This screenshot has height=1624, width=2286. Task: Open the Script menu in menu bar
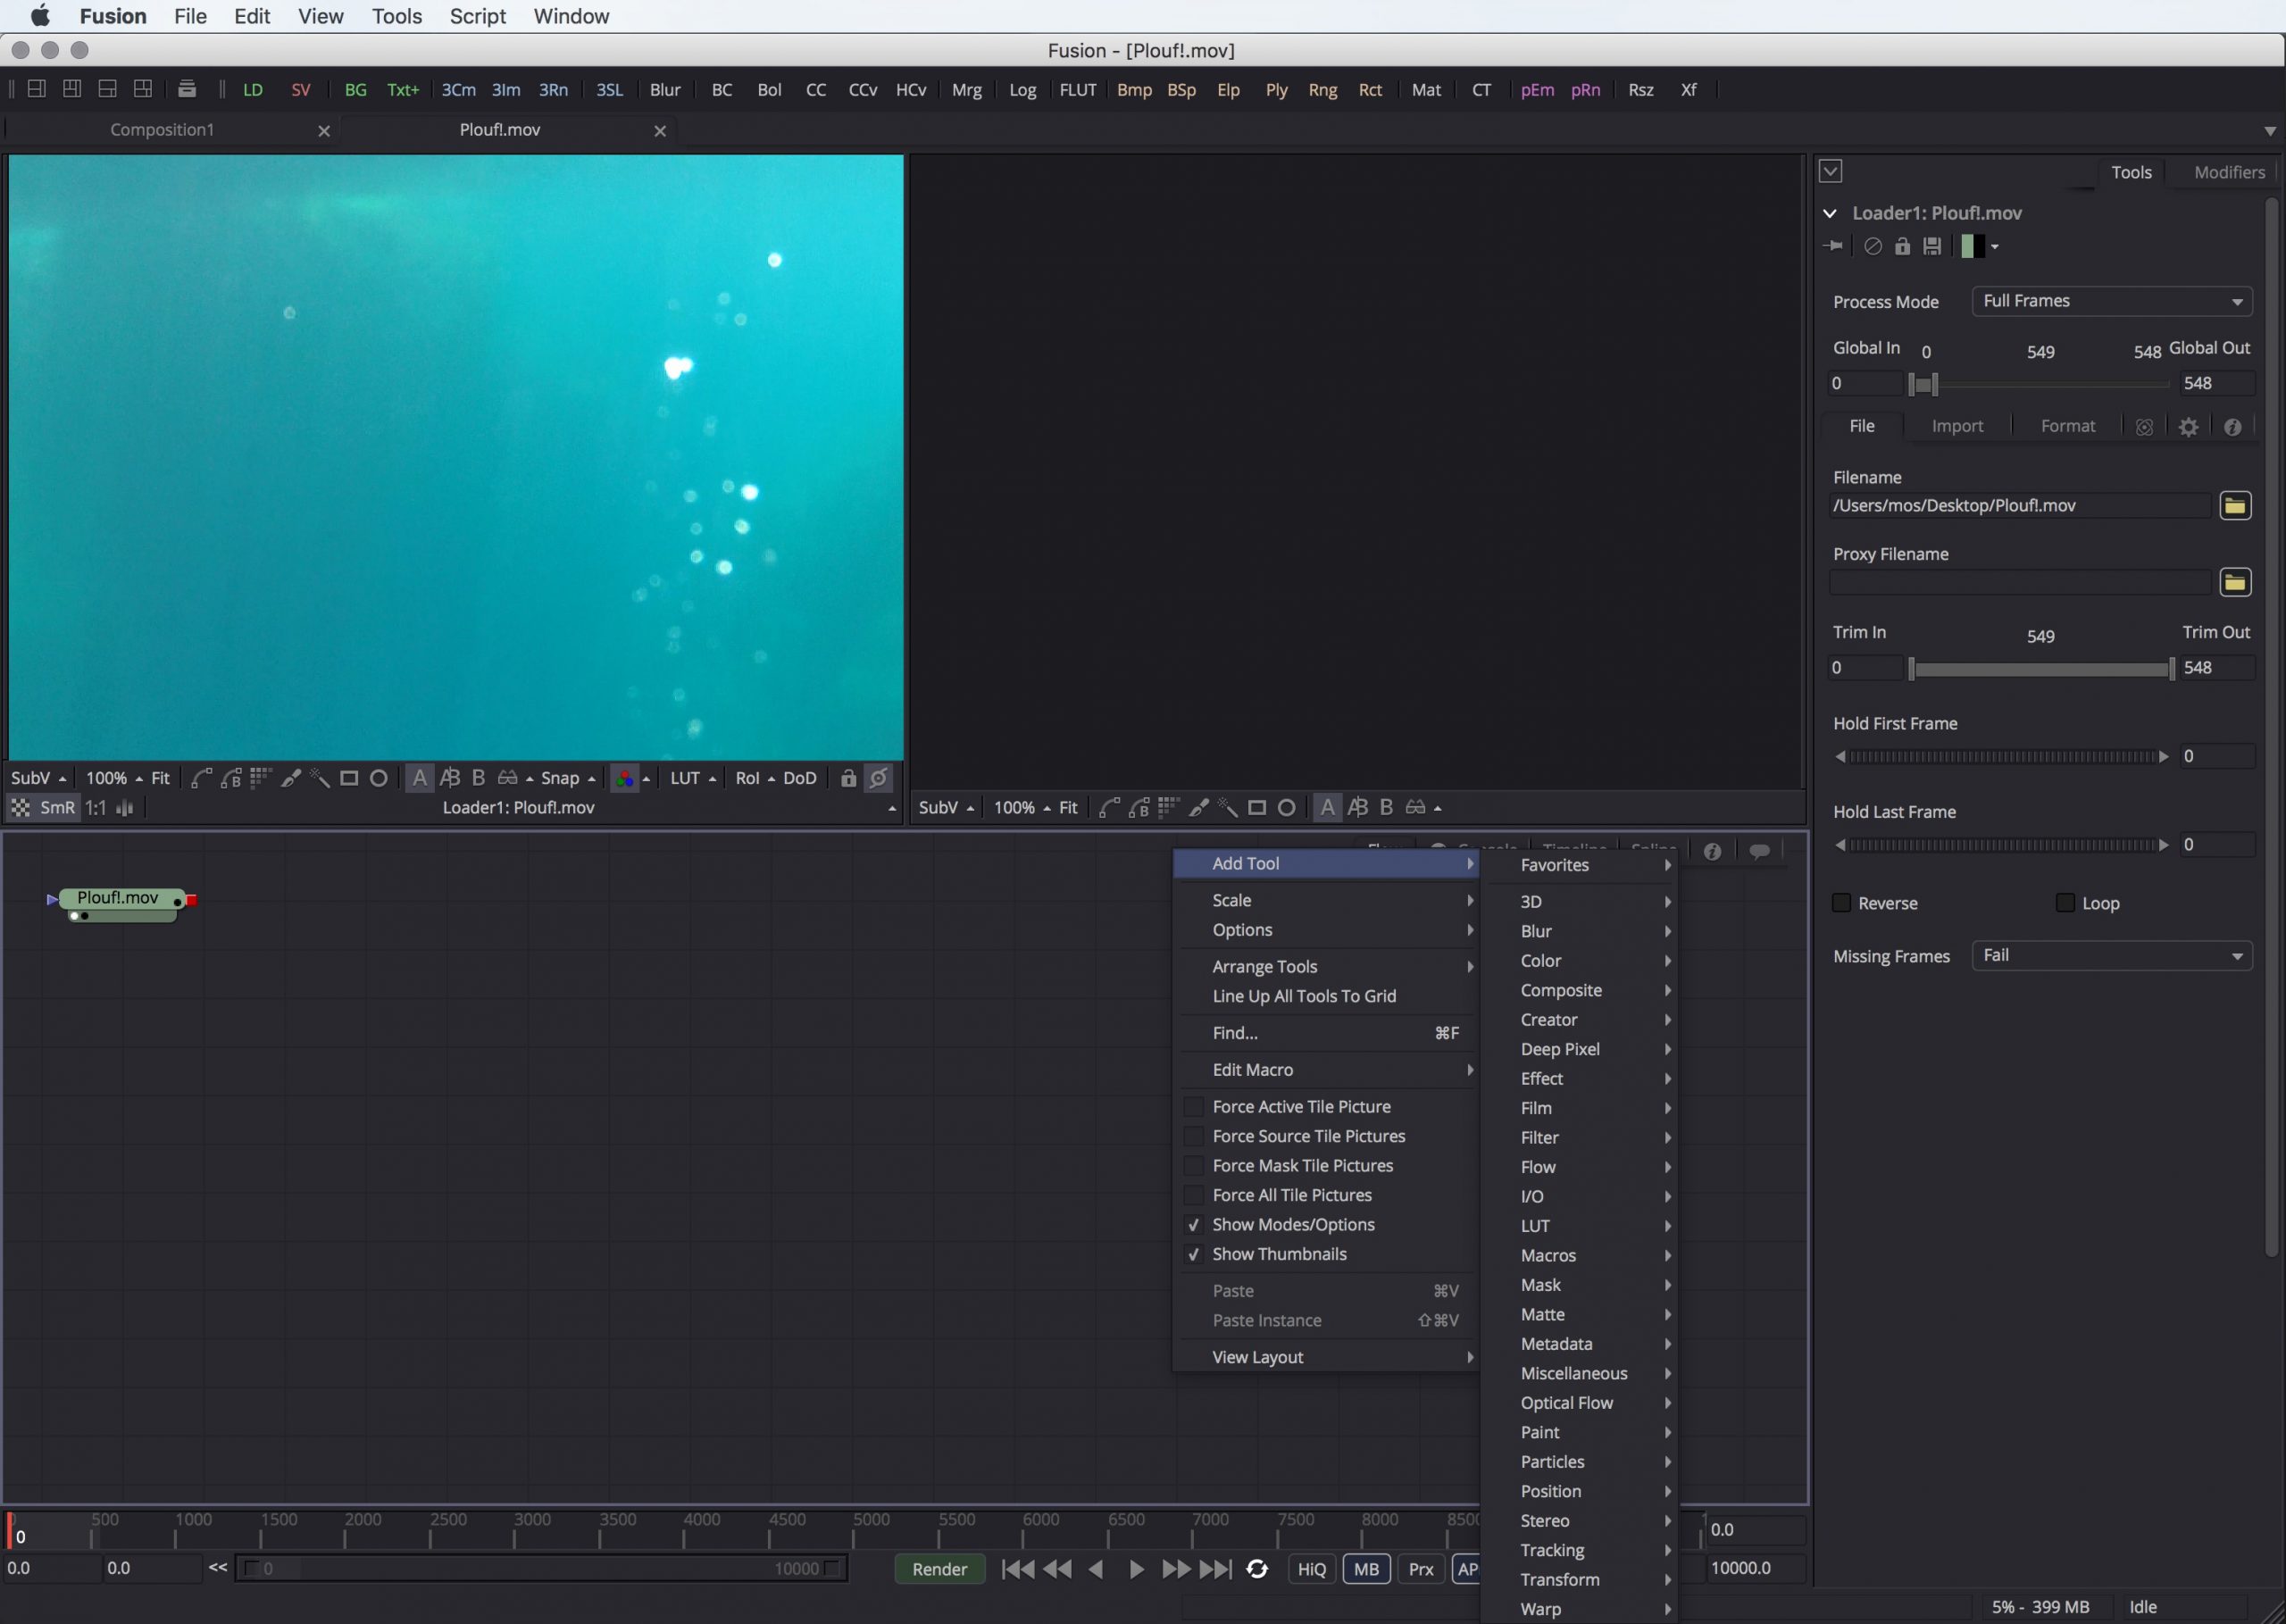tap(477, 16)
